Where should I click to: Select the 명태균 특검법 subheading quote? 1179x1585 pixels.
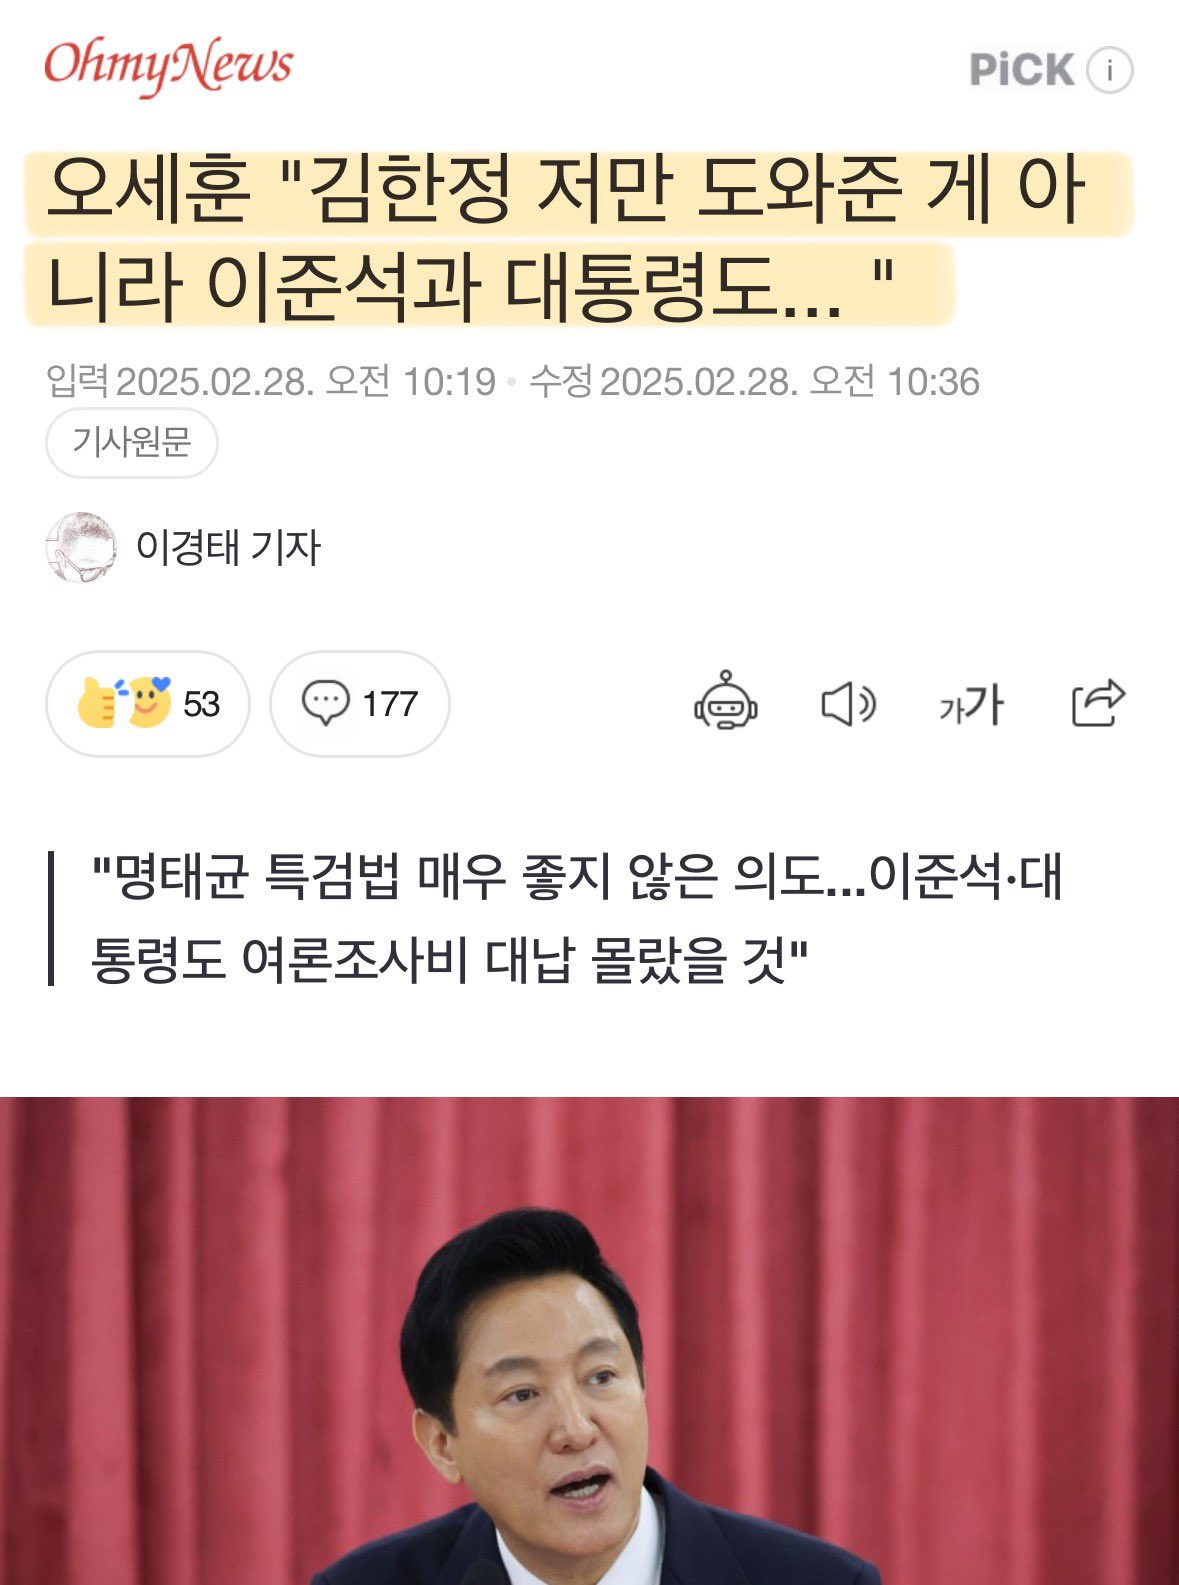click(577, 919)
